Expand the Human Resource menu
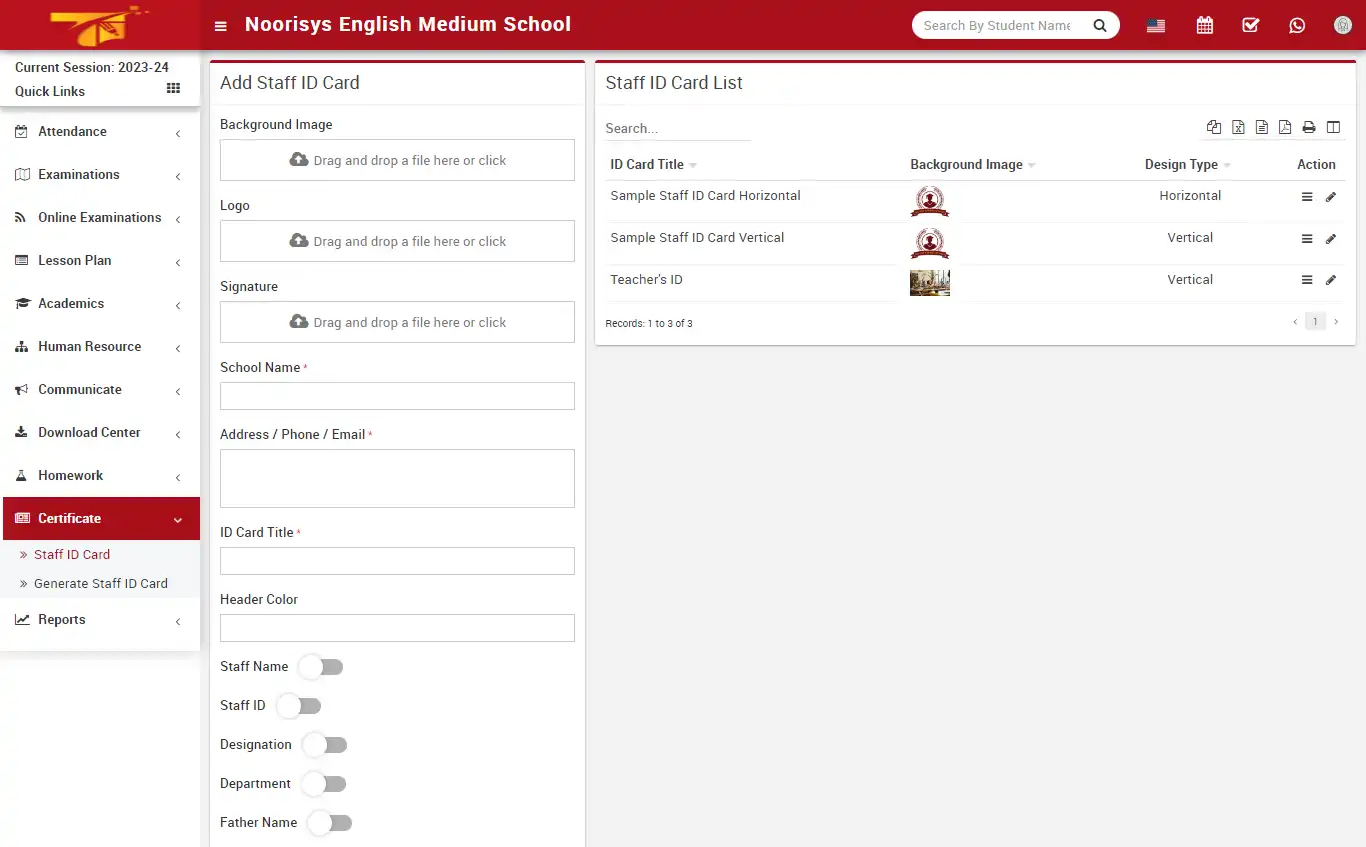The width and height of the screenshot is (1366, 847). pos(89,346)
